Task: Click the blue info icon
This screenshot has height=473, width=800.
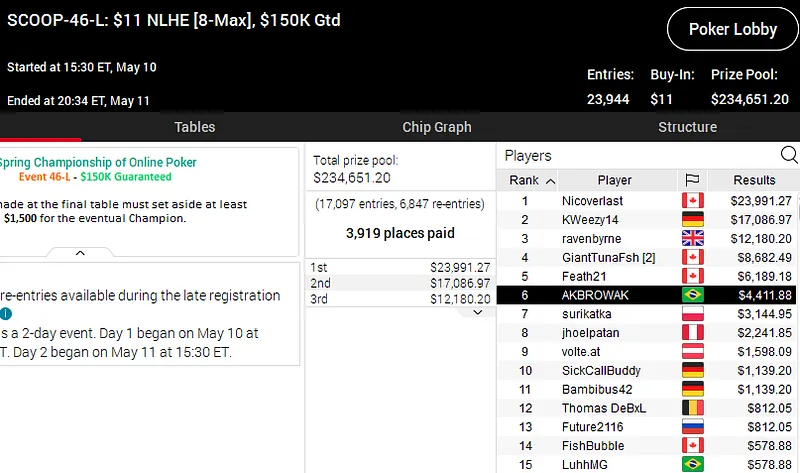Action: [7, 313]
